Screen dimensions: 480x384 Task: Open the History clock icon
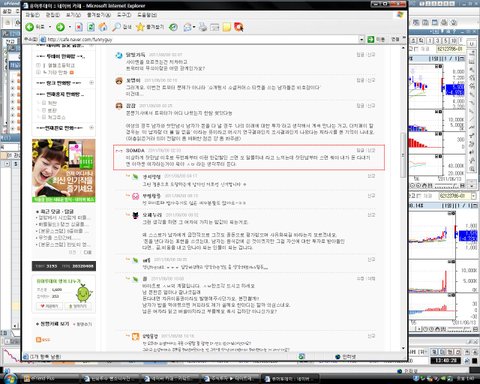[173, 27]
